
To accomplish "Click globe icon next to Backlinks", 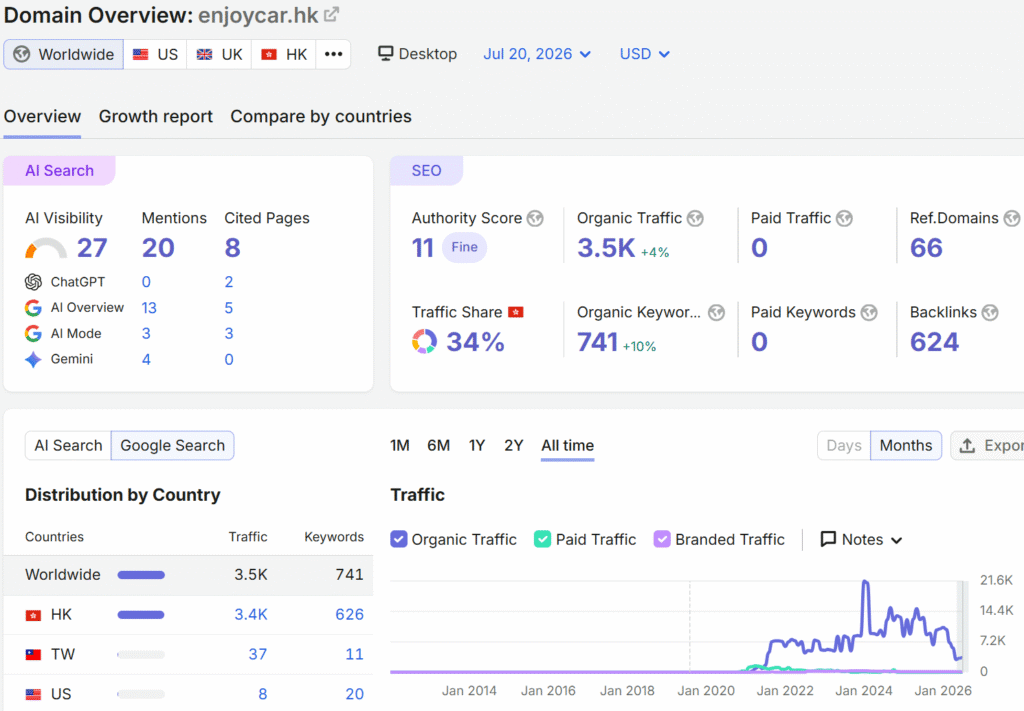I will [990, 313].
